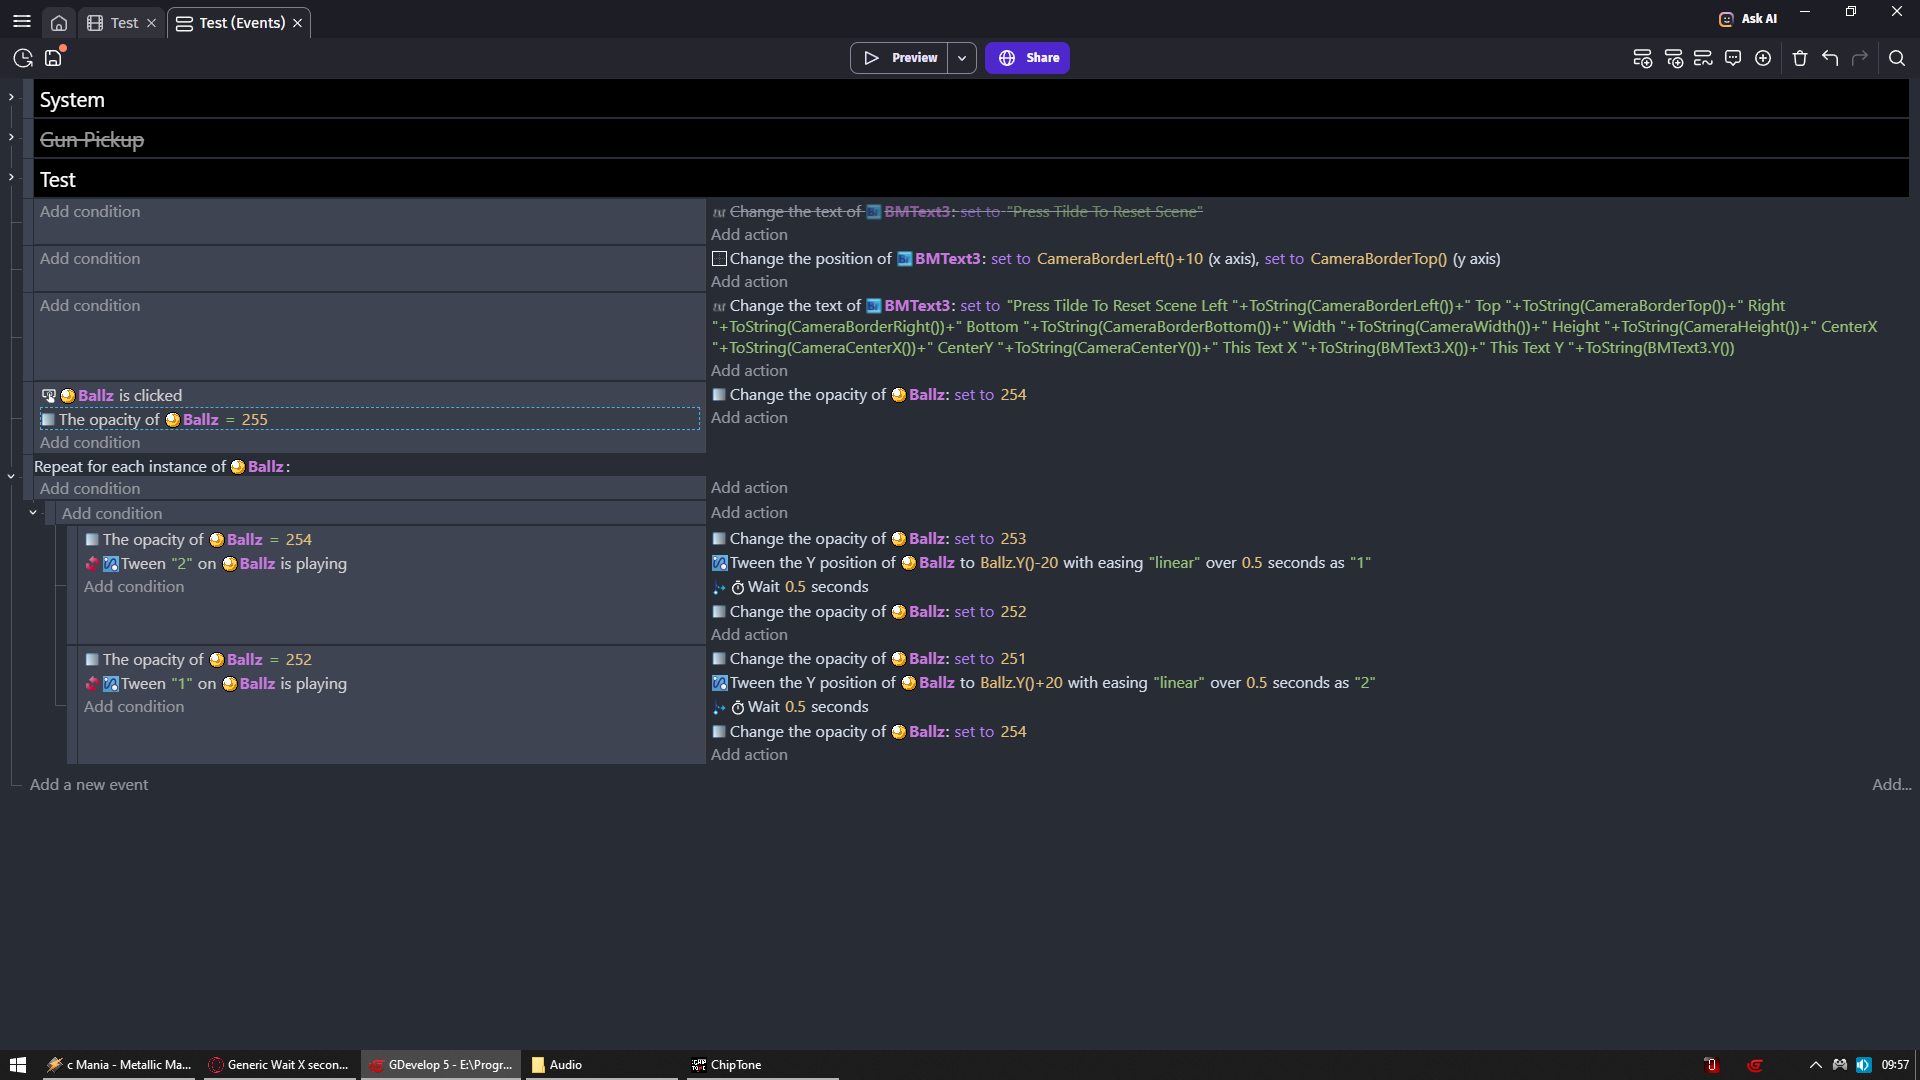Click the Add a sub-event toolbar icon
The image size is (1920, 1080).
(1673, 58)
